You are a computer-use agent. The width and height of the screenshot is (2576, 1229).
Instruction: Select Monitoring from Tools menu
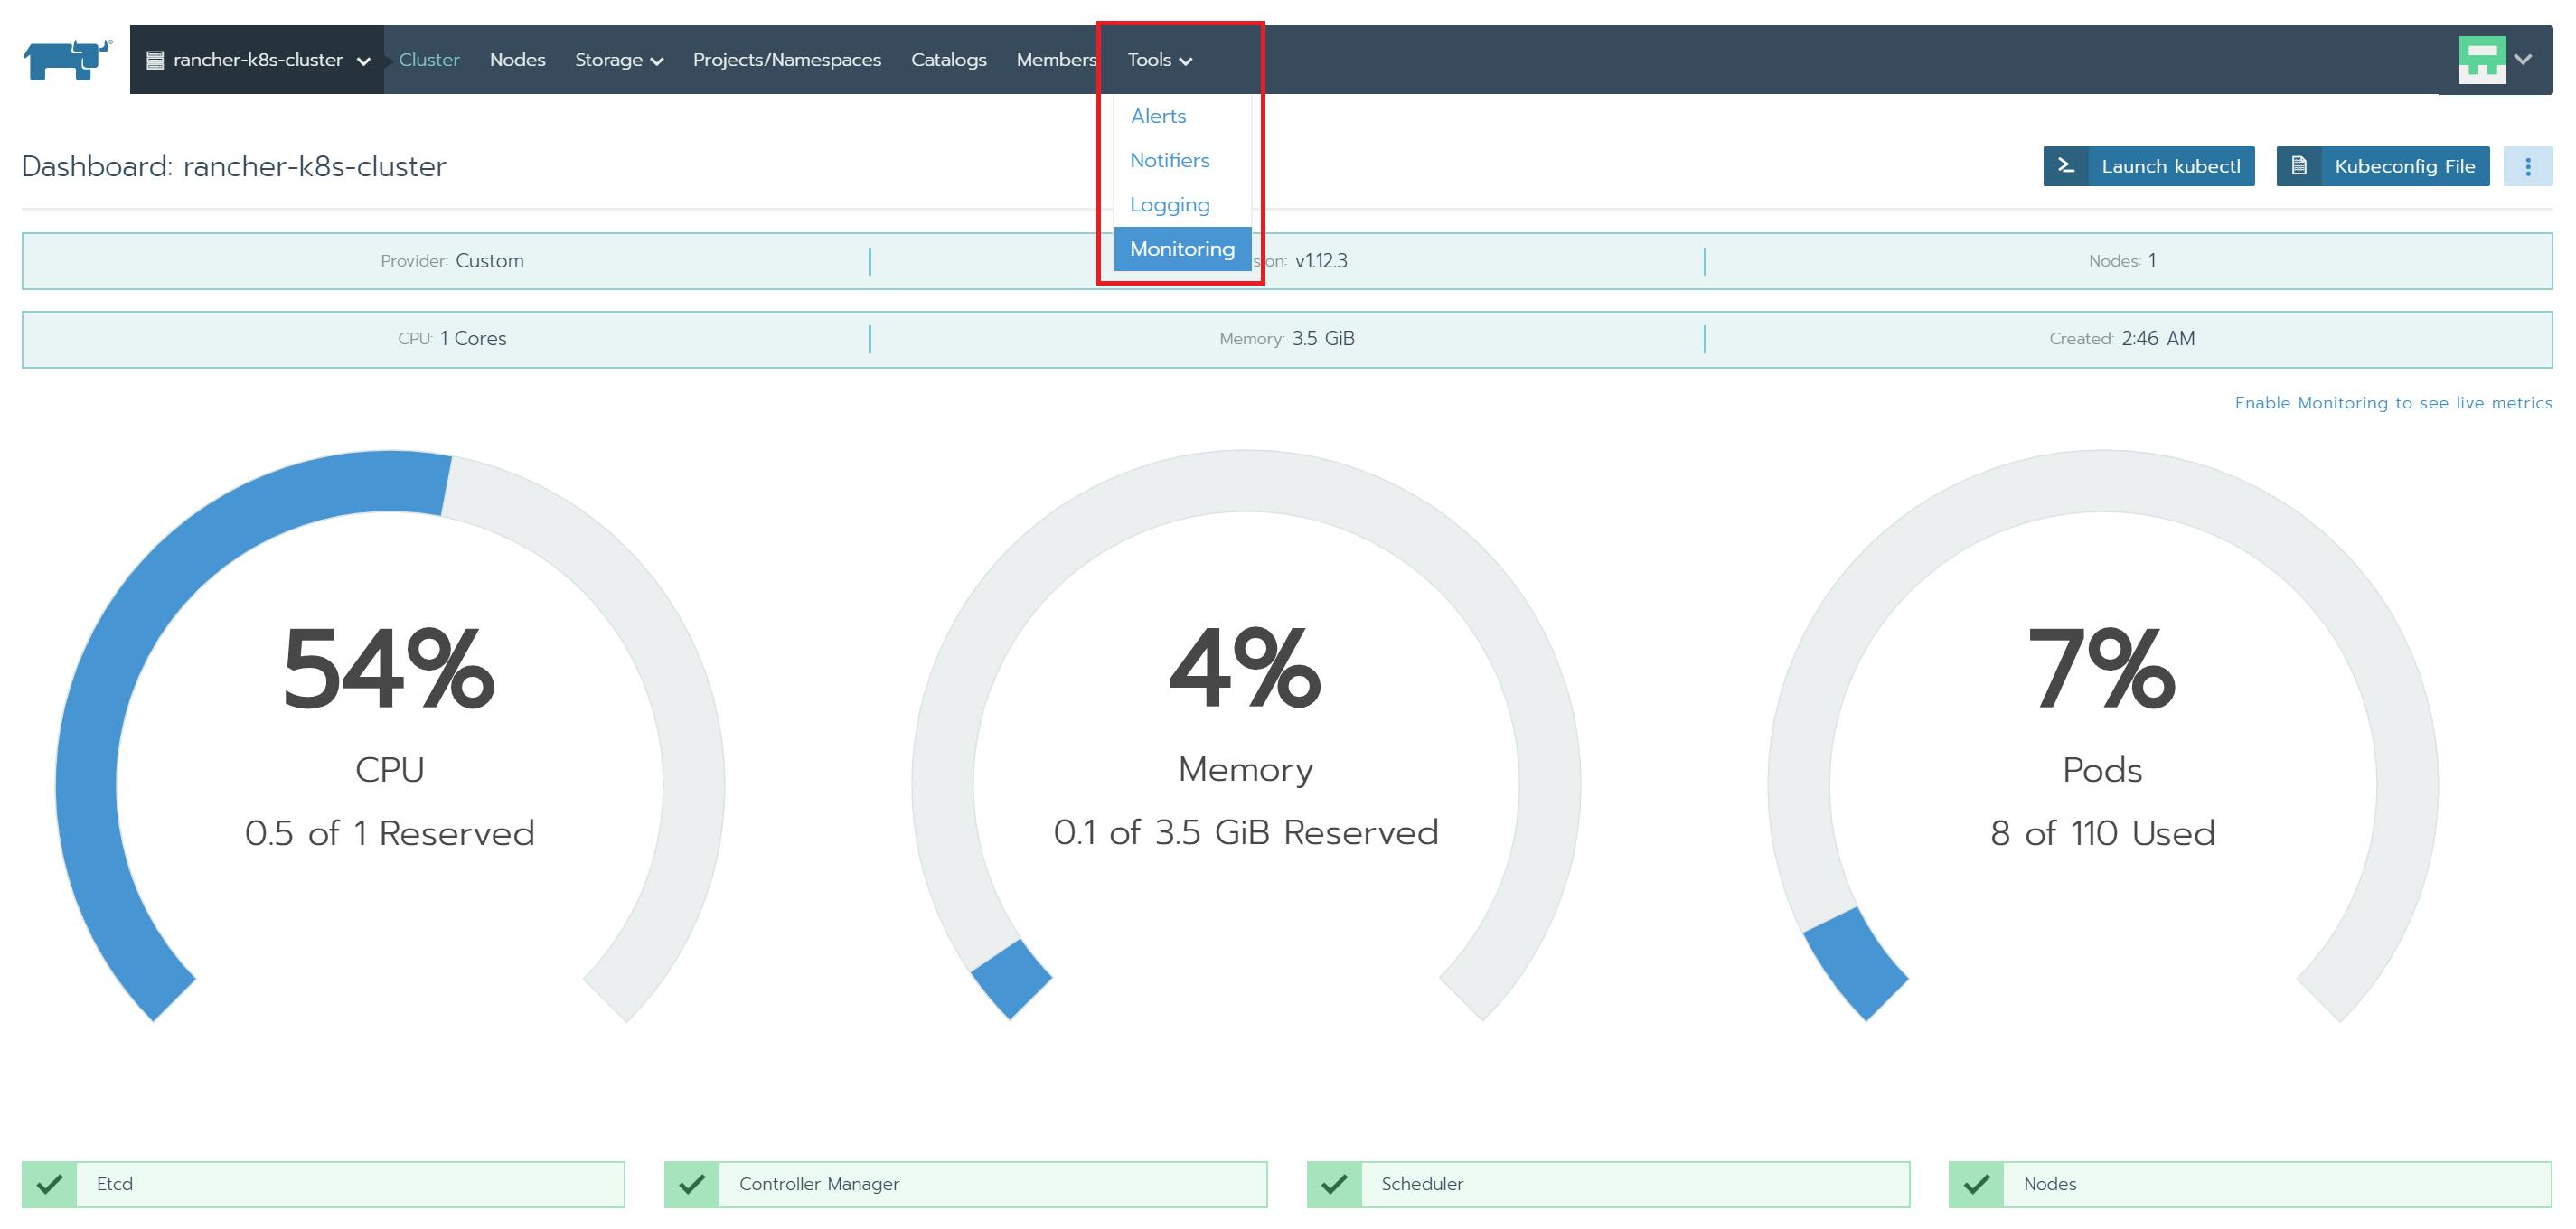tap(1182, 249)
